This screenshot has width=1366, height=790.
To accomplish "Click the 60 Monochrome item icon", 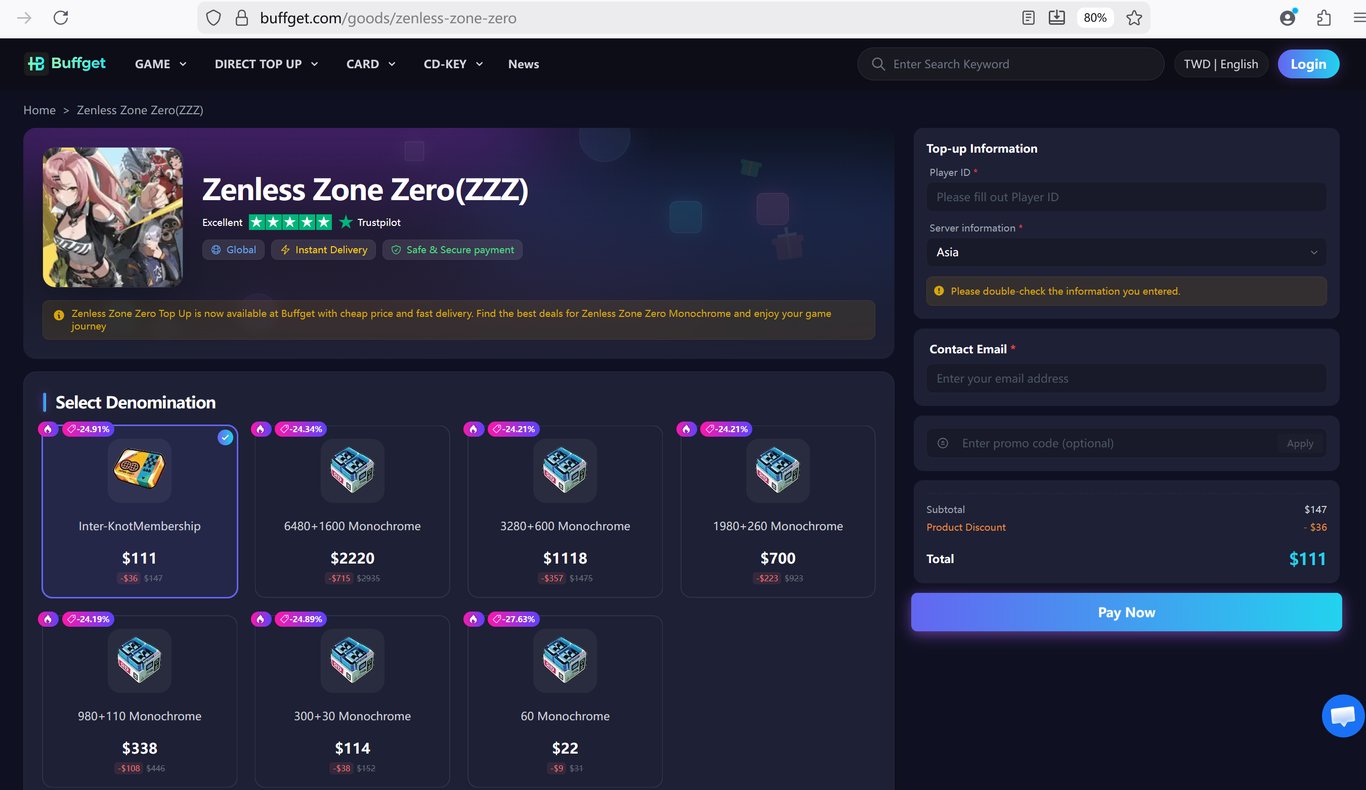I will coord(565,661).
